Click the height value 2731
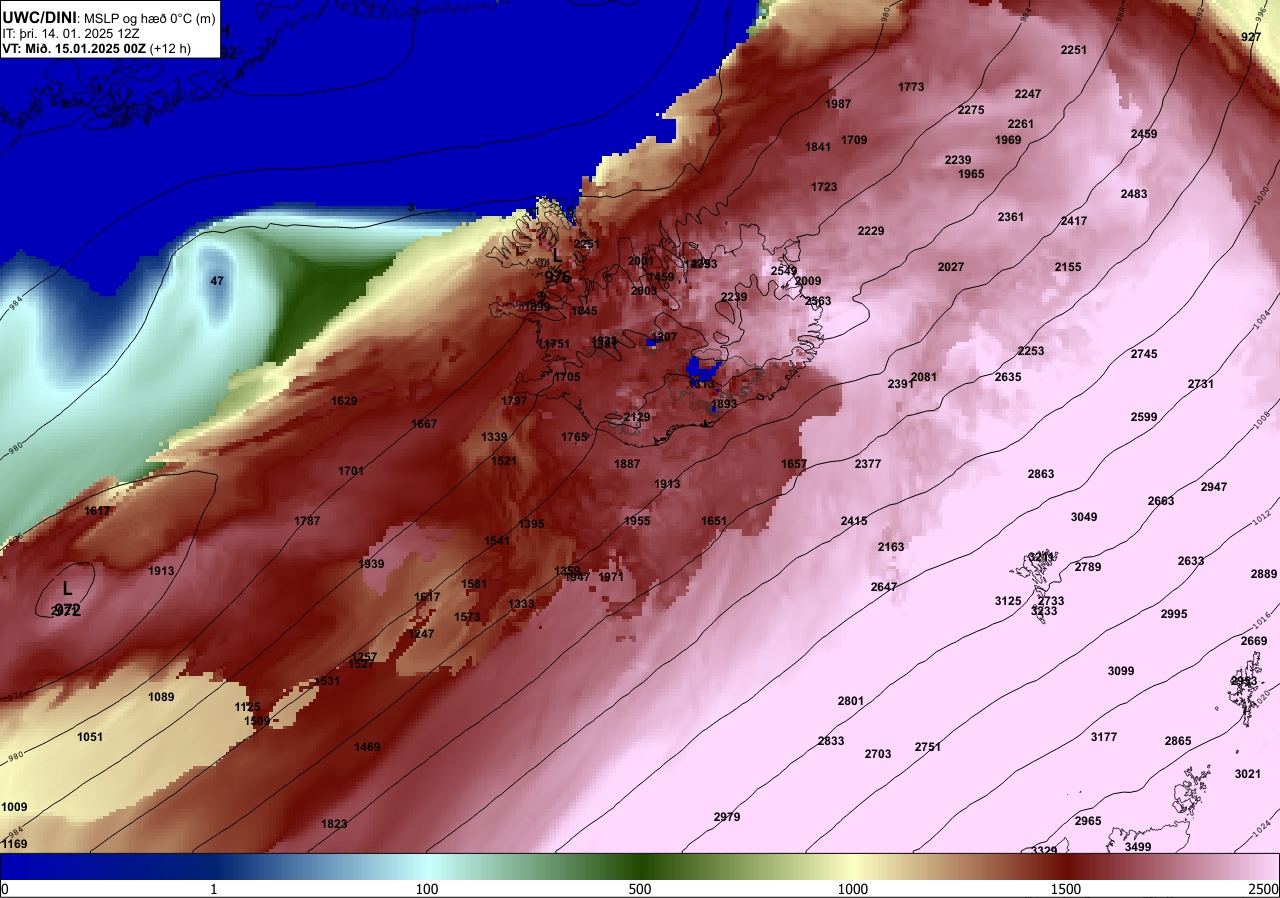This screenshot has height=898, width=1280. (x=1201, y=384)
